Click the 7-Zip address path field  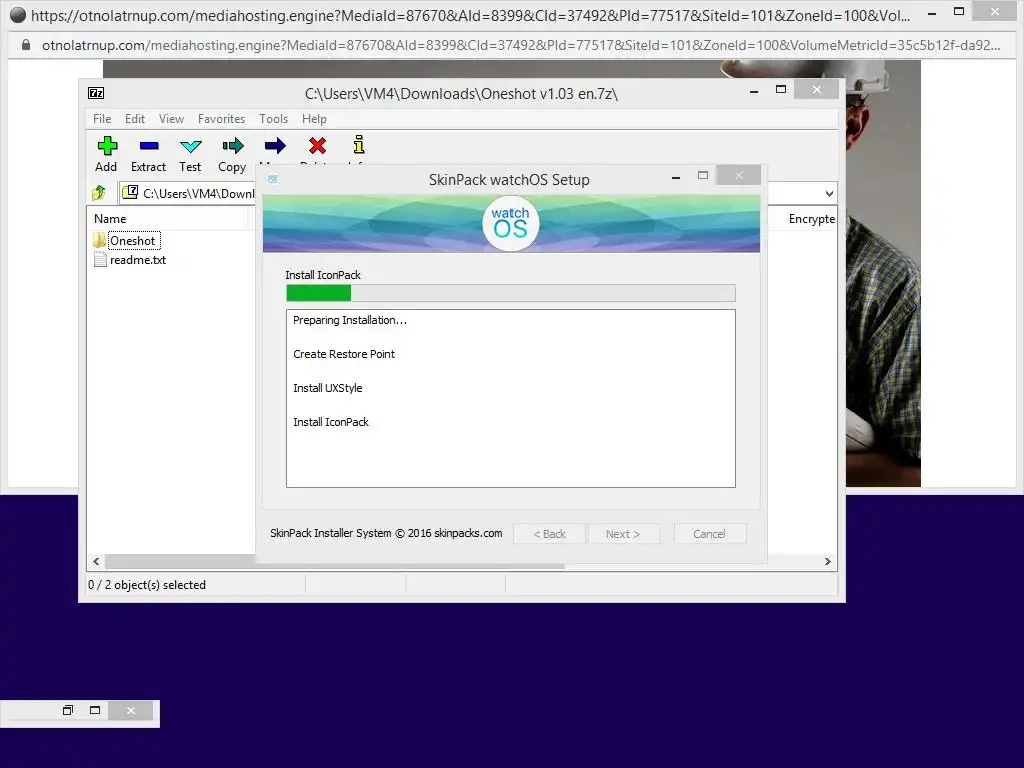pos(189,193)
